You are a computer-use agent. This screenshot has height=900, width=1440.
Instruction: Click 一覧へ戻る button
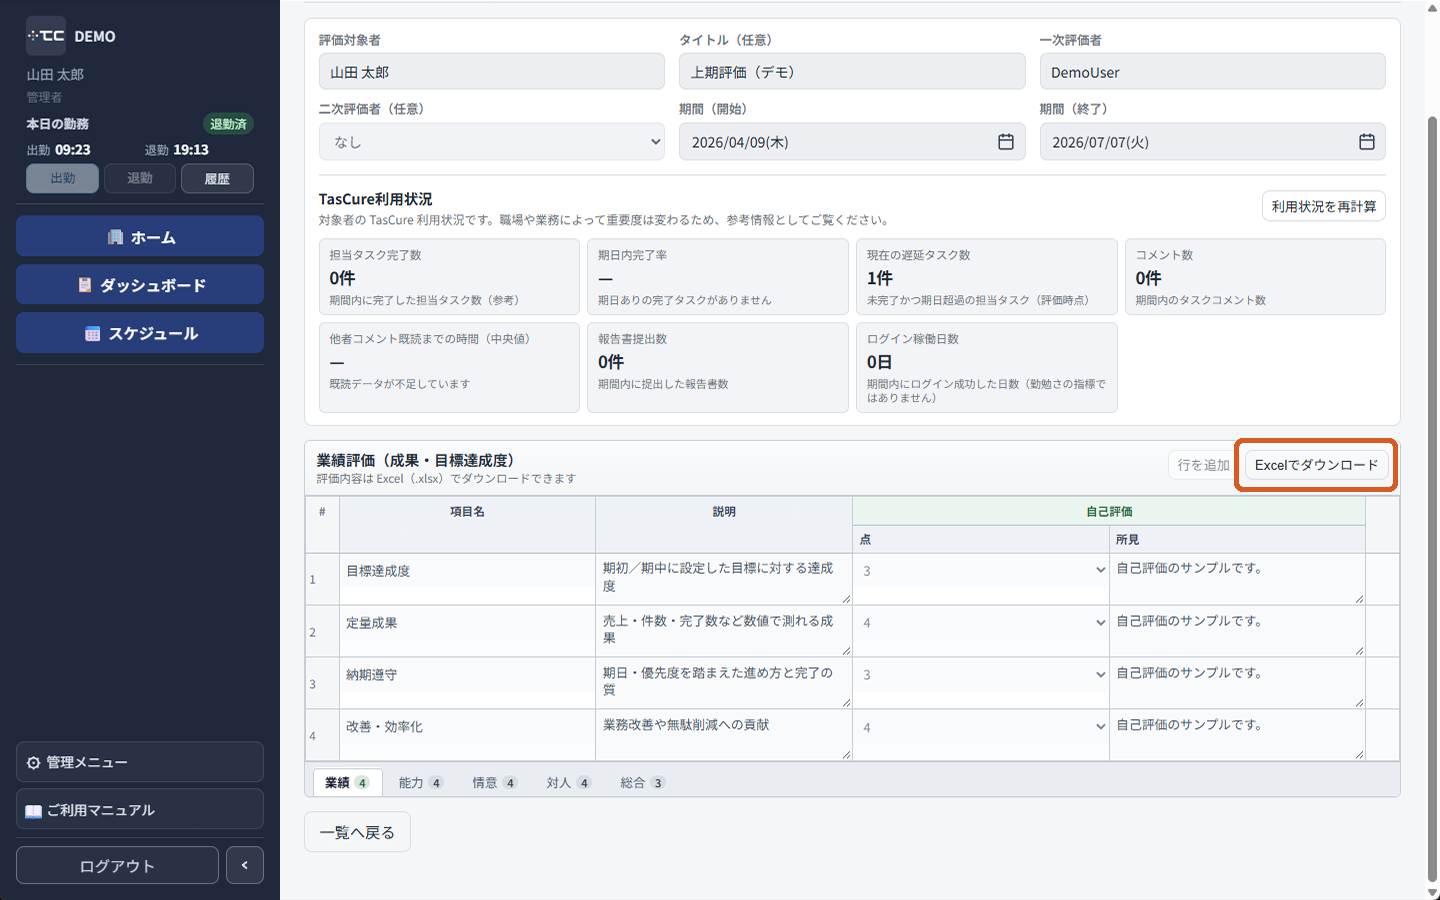coord(357,832)
